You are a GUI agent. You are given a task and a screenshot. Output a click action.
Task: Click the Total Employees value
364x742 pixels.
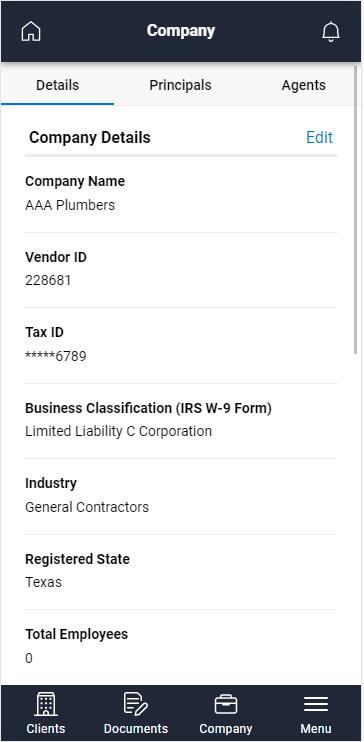pos(29,658)
